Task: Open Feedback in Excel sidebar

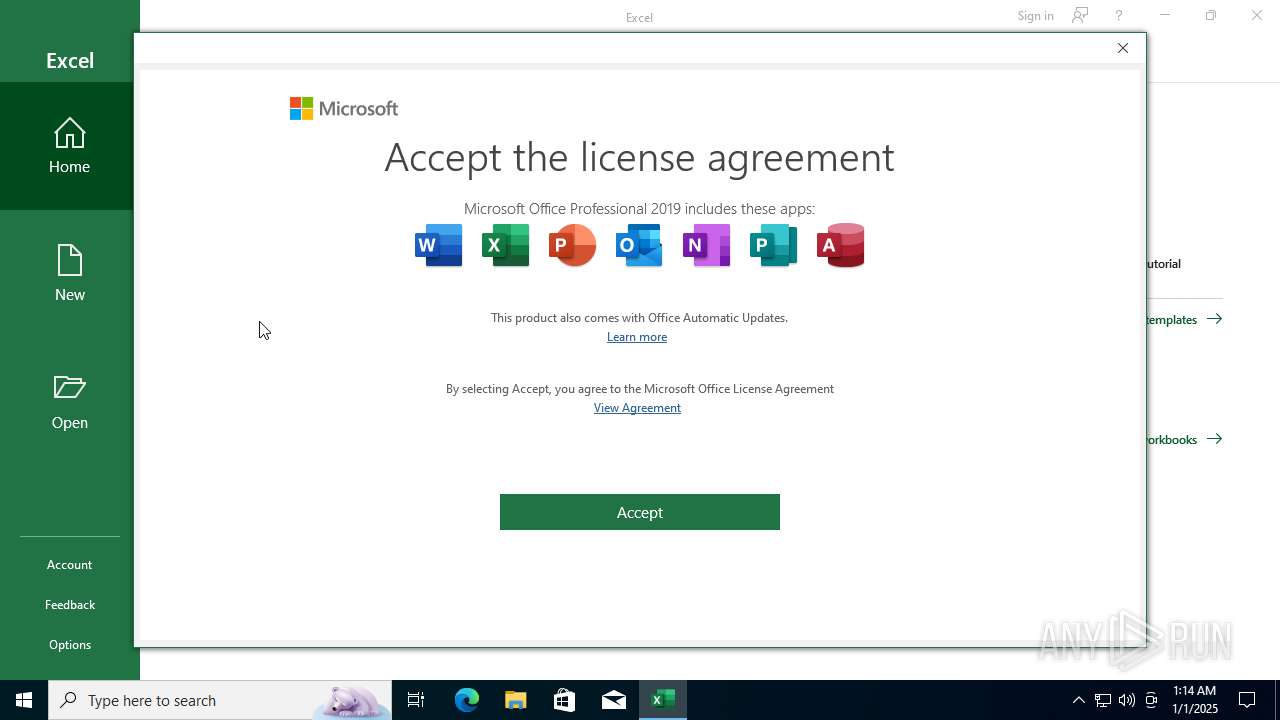Action: pyautogui.click(x=69, y=605)
